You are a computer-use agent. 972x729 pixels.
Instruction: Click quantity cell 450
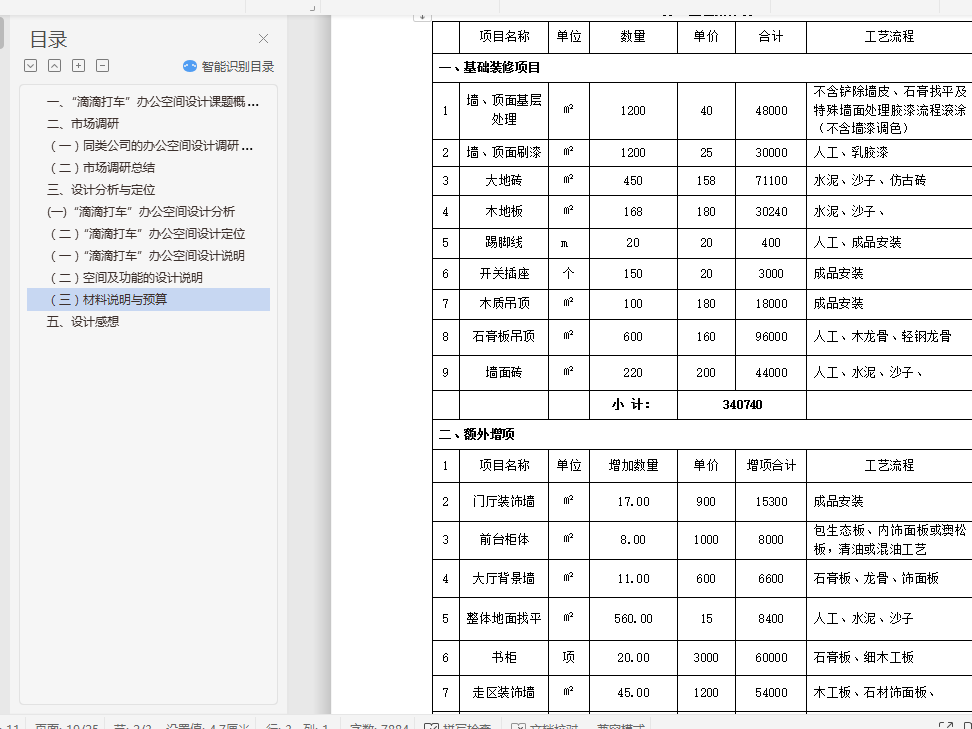[x=633, y=181]
